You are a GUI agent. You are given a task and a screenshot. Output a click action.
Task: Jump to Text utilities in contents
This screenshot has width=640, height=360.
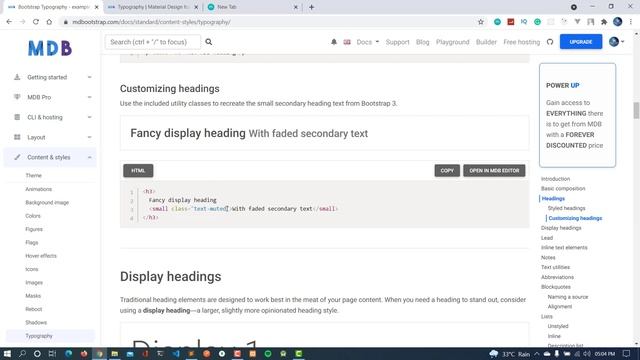(555, 267)
